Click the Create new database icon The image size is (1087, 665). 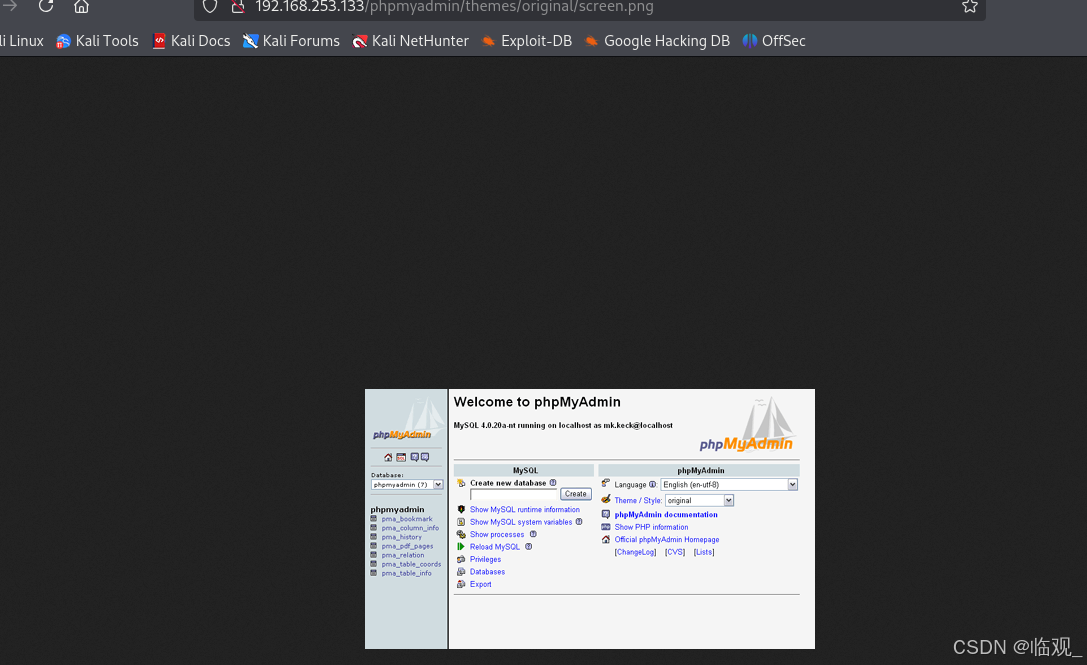coord(461,483)
